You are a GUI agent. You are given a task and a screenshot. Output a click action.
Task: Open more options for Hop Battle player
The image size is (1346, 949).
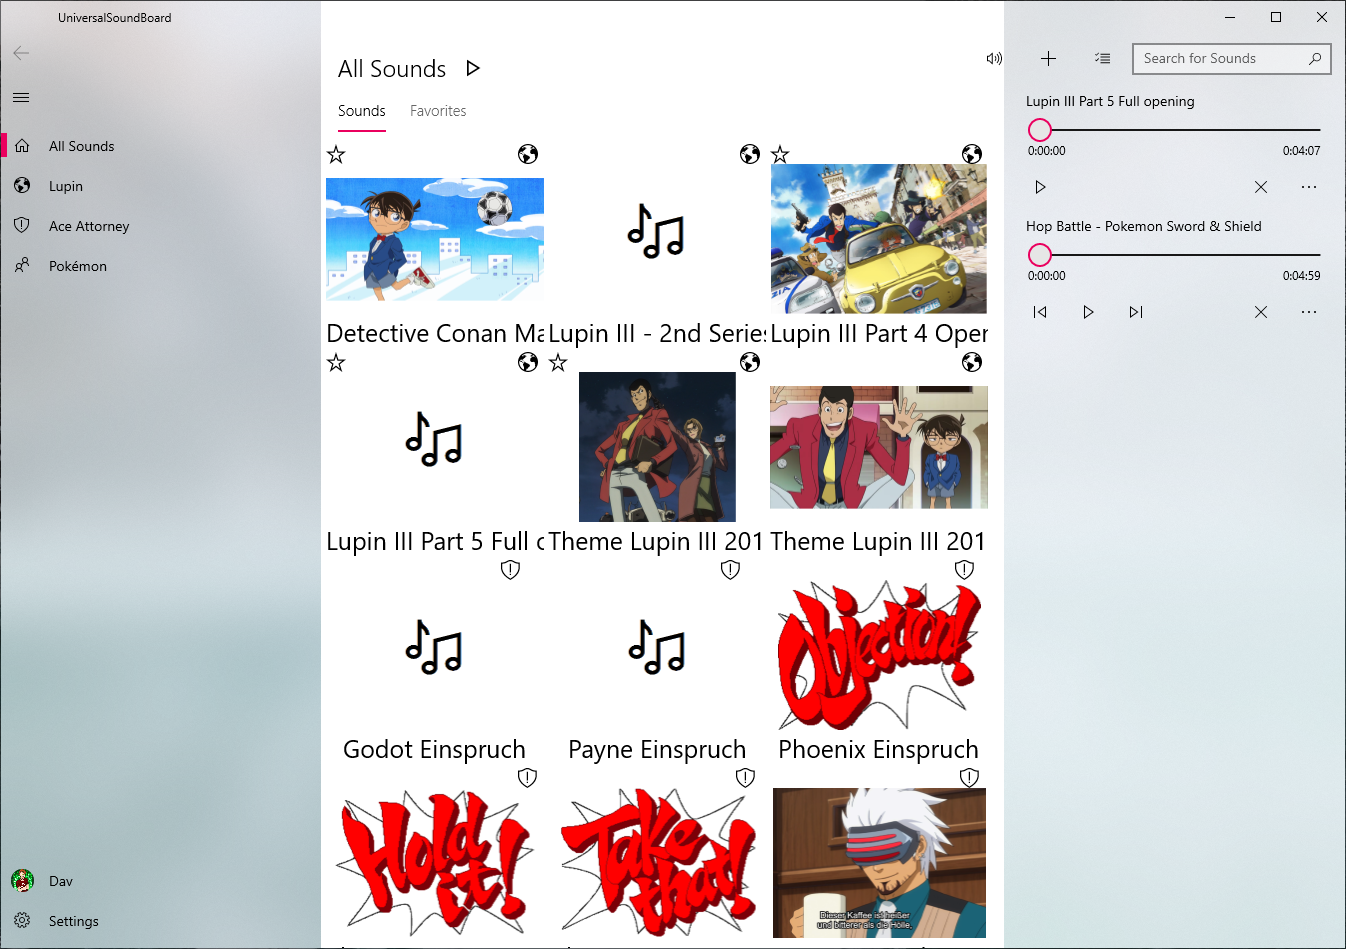[x=1309, y=312]
